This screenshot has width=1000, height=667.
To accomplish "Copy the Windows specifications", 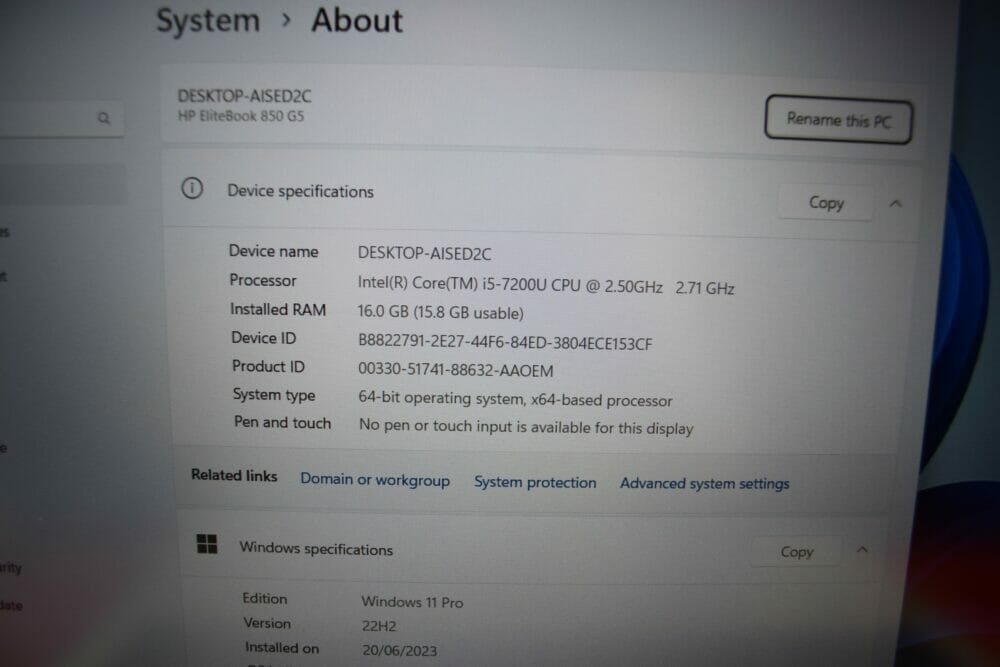I will tap(797, 552).
